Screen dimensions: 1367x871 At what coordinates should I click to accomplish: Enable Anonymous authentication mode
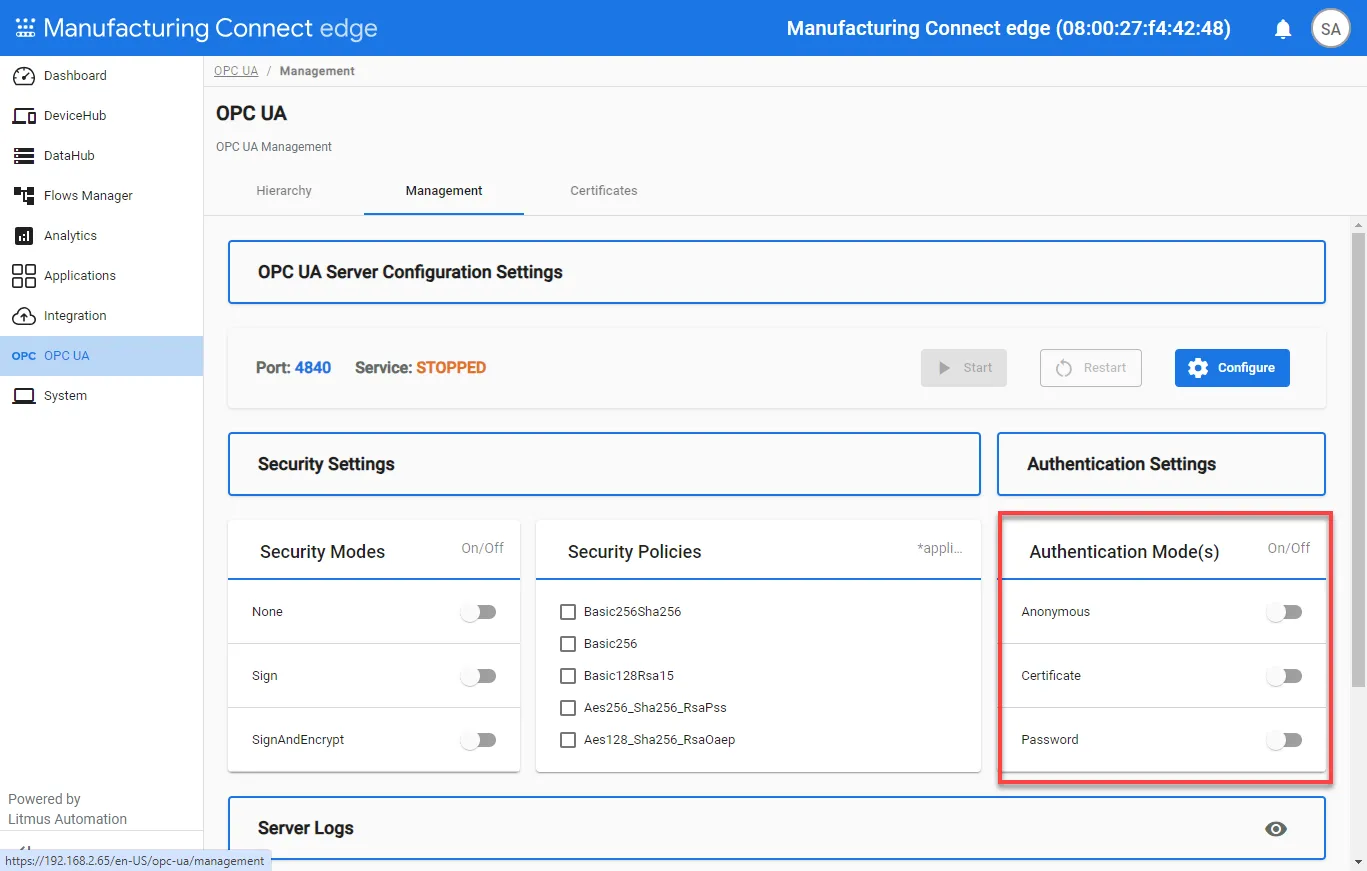1284,612
